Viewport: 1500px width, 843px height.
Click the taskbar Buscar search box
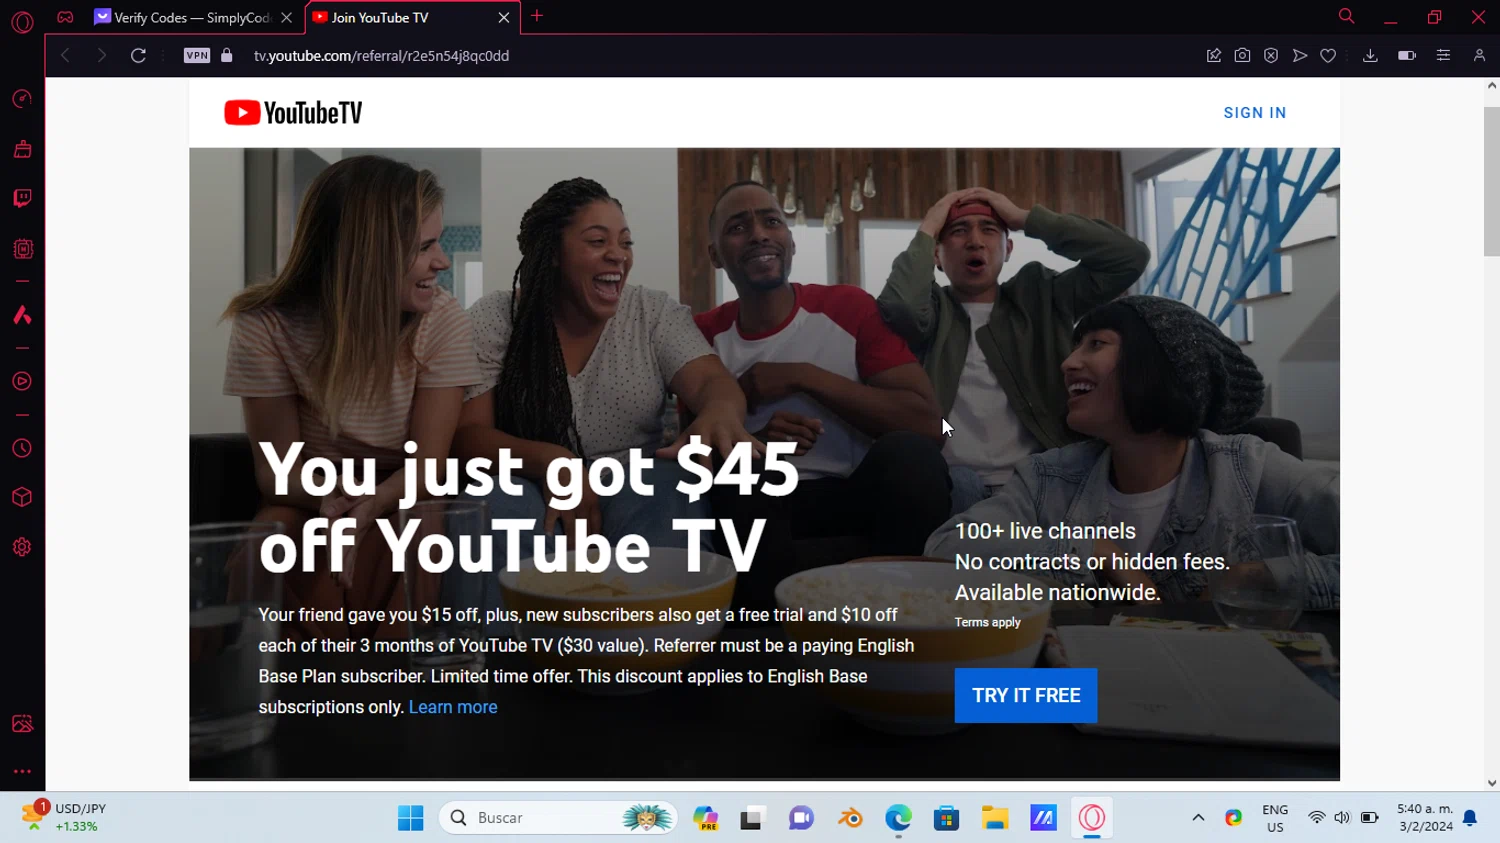558,818
